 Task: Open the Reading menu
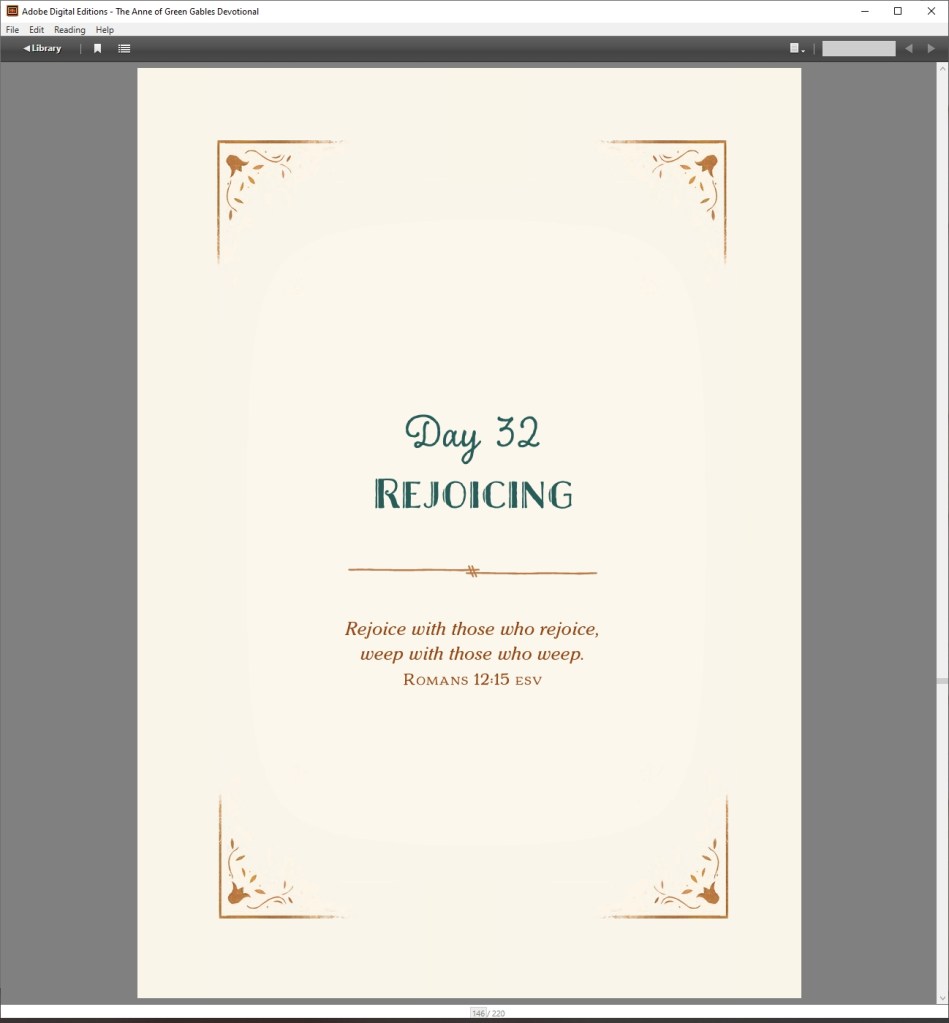coord(69,30)
